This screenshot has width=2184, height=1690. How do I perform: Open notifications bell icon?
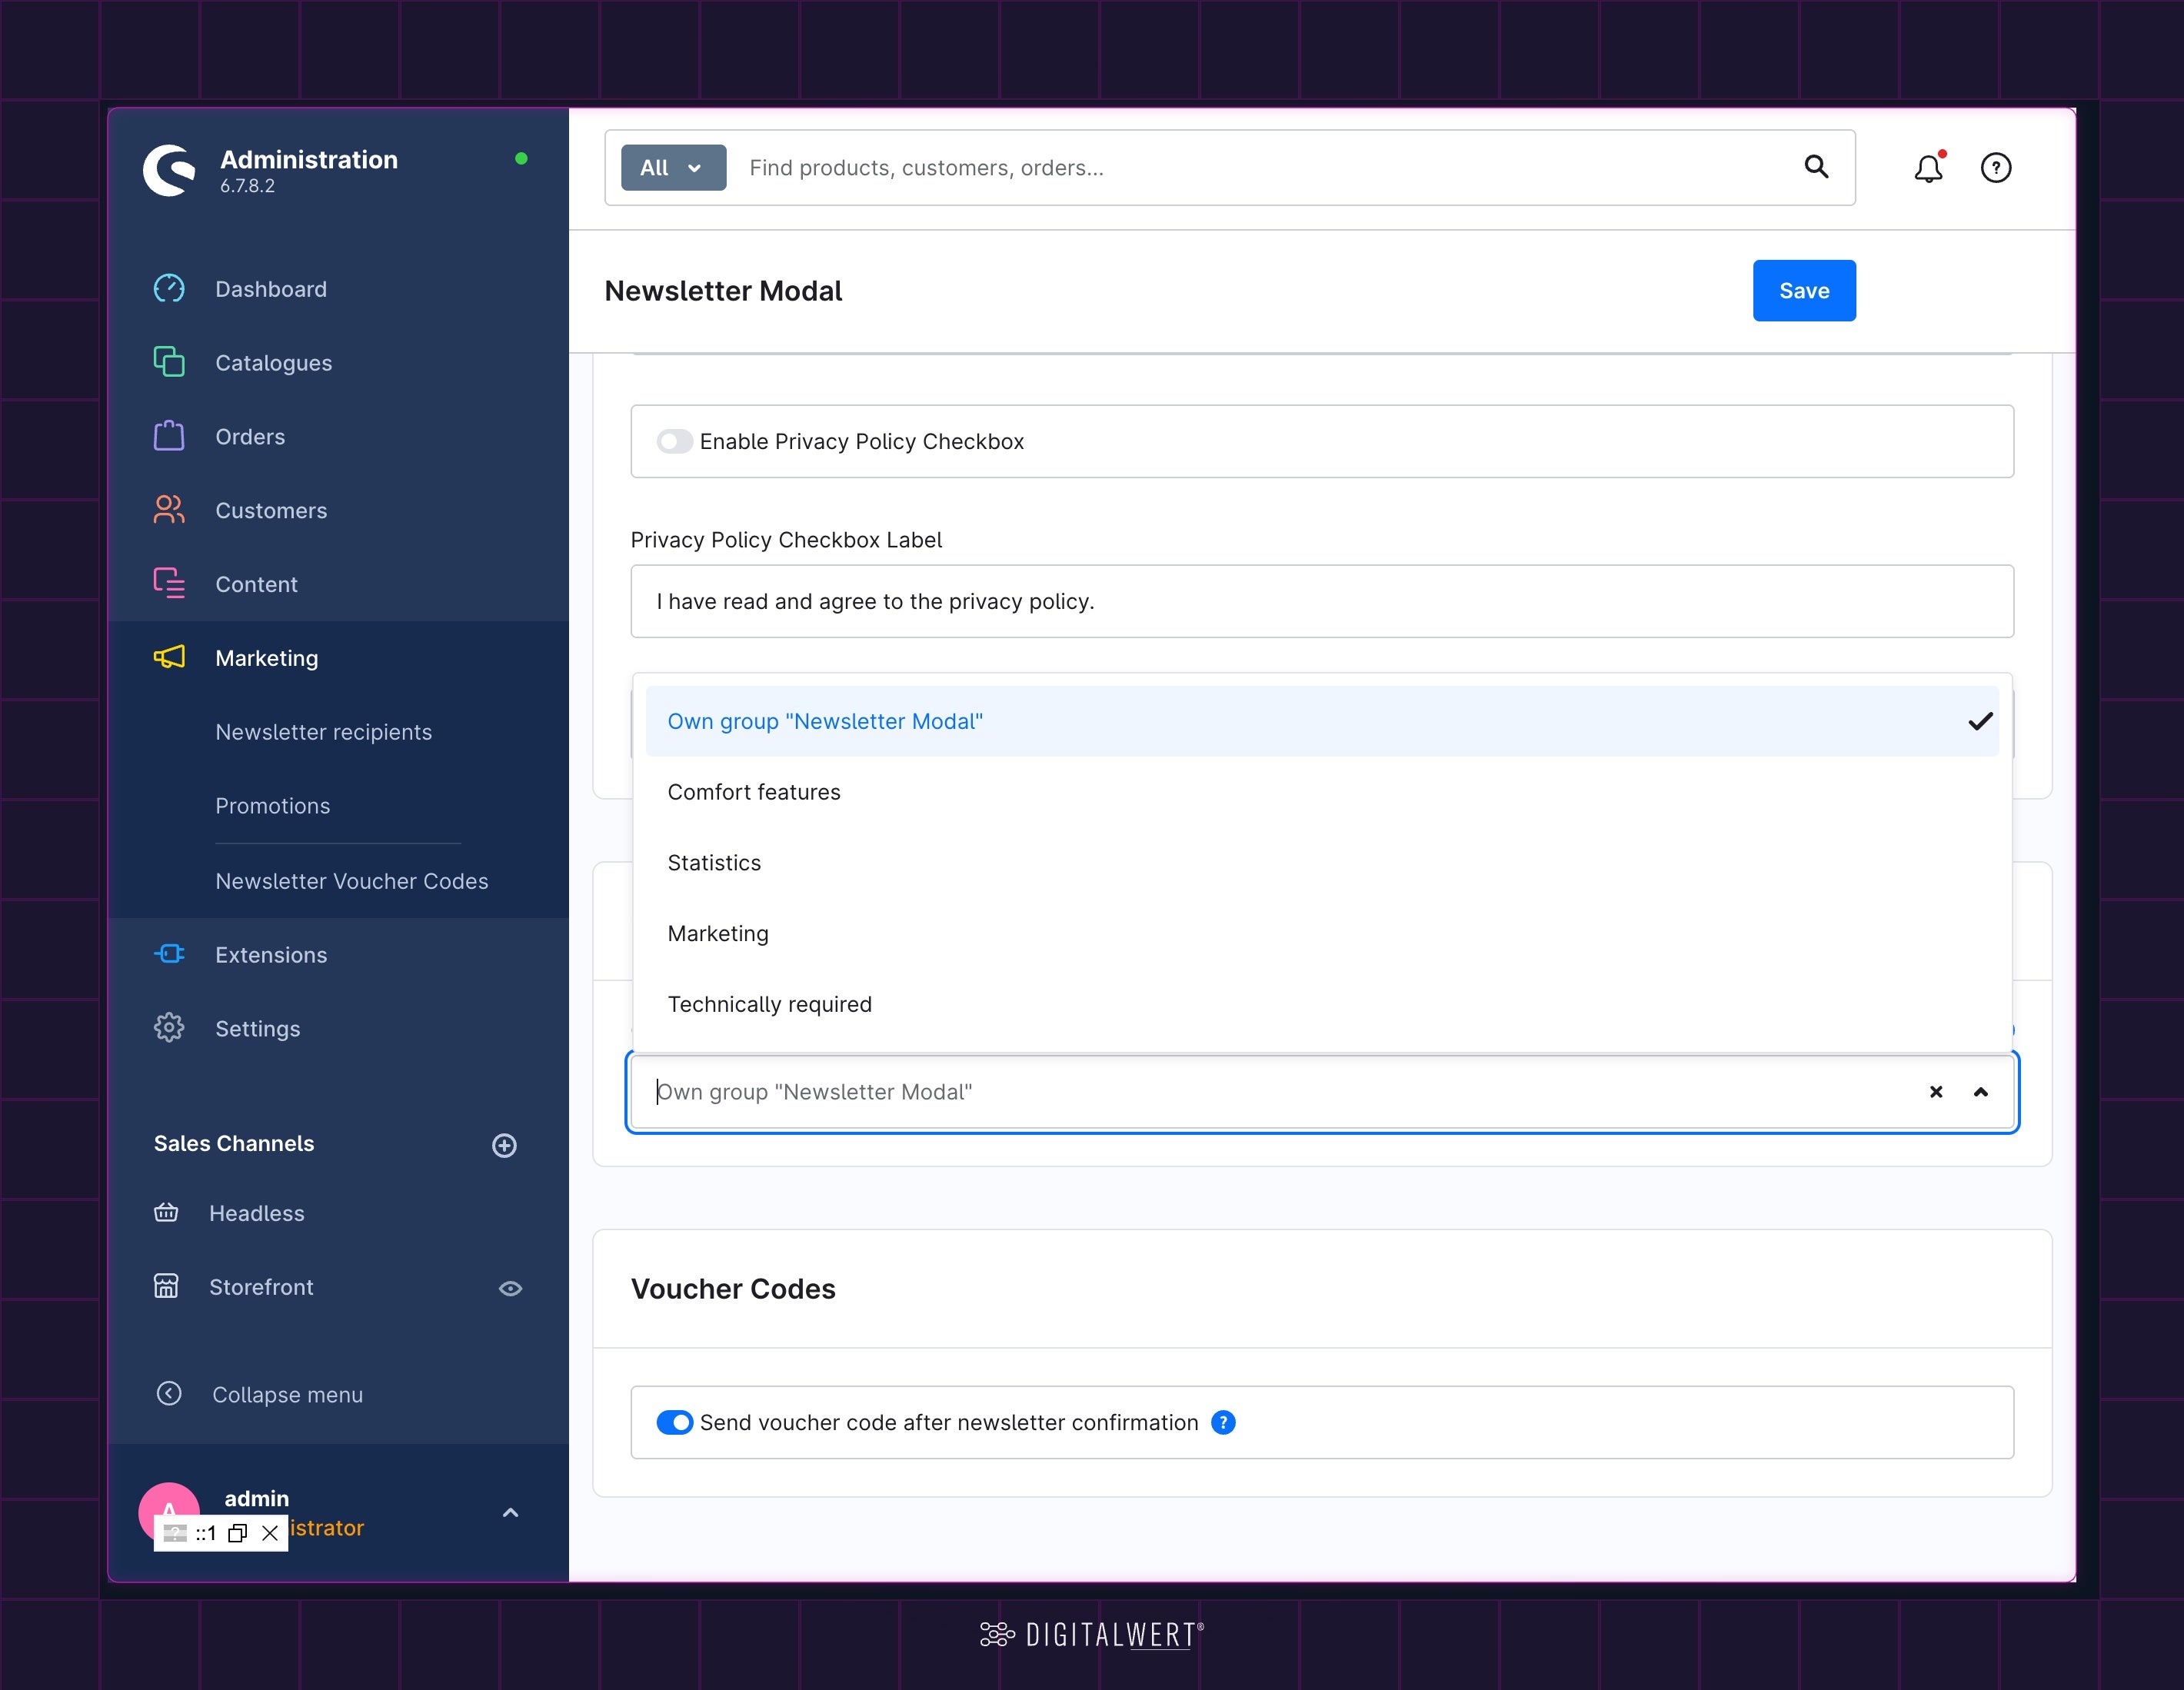[1929, 168]
